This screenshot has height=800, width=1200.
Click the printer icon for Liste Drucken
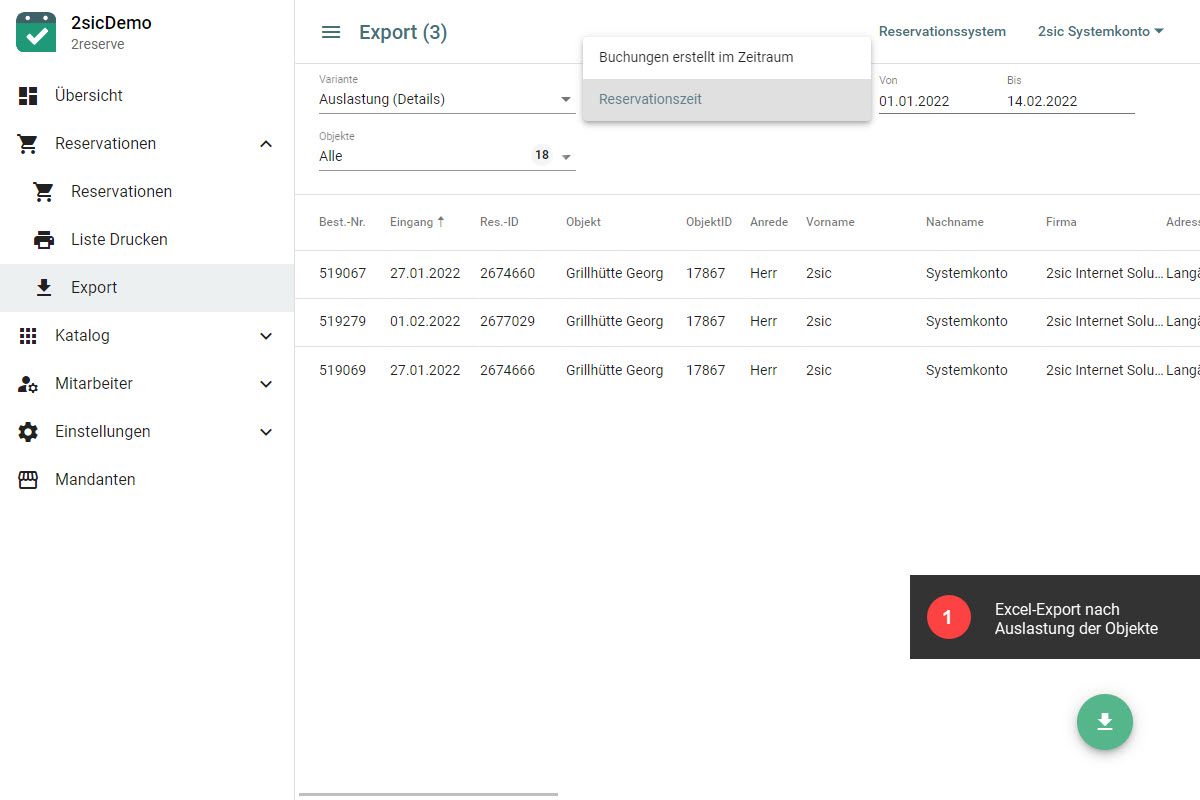click(44, 240)
